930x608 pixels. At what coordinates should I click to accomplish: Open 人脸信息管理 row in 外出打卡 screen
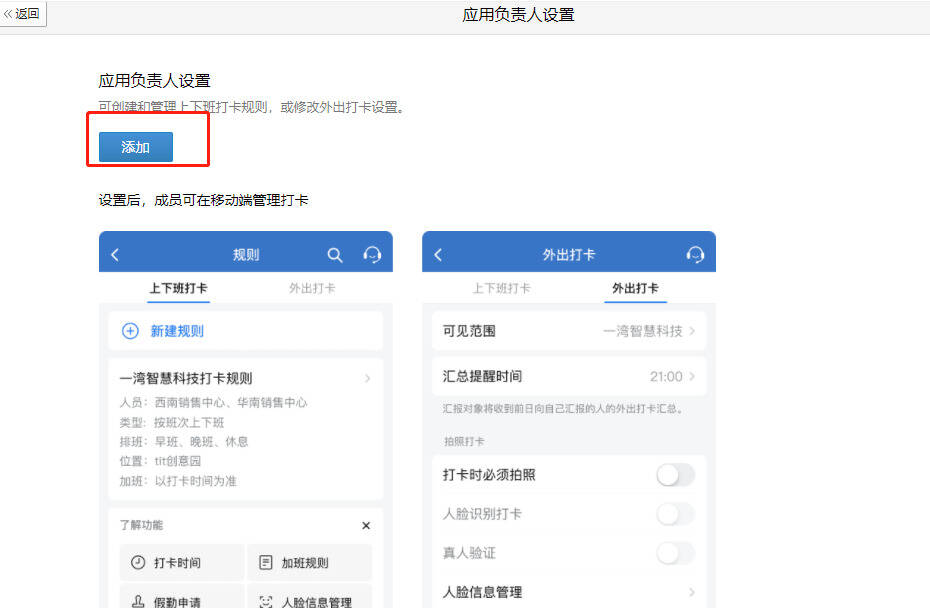click(569, 592)
